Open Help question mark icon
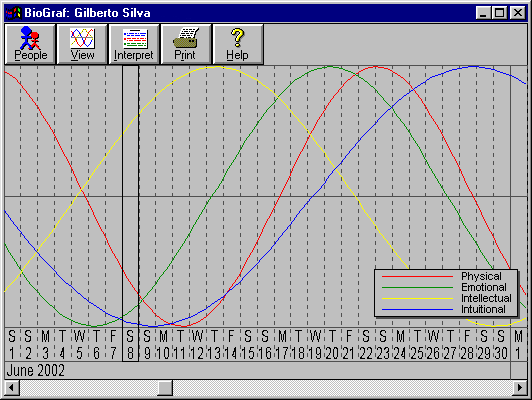Viewport: 532px width, 400px height. coord(237,38)
